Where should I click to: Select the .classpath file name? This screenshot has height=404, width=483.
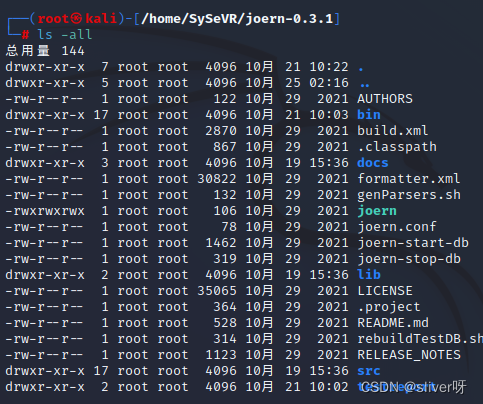(397, 147)
